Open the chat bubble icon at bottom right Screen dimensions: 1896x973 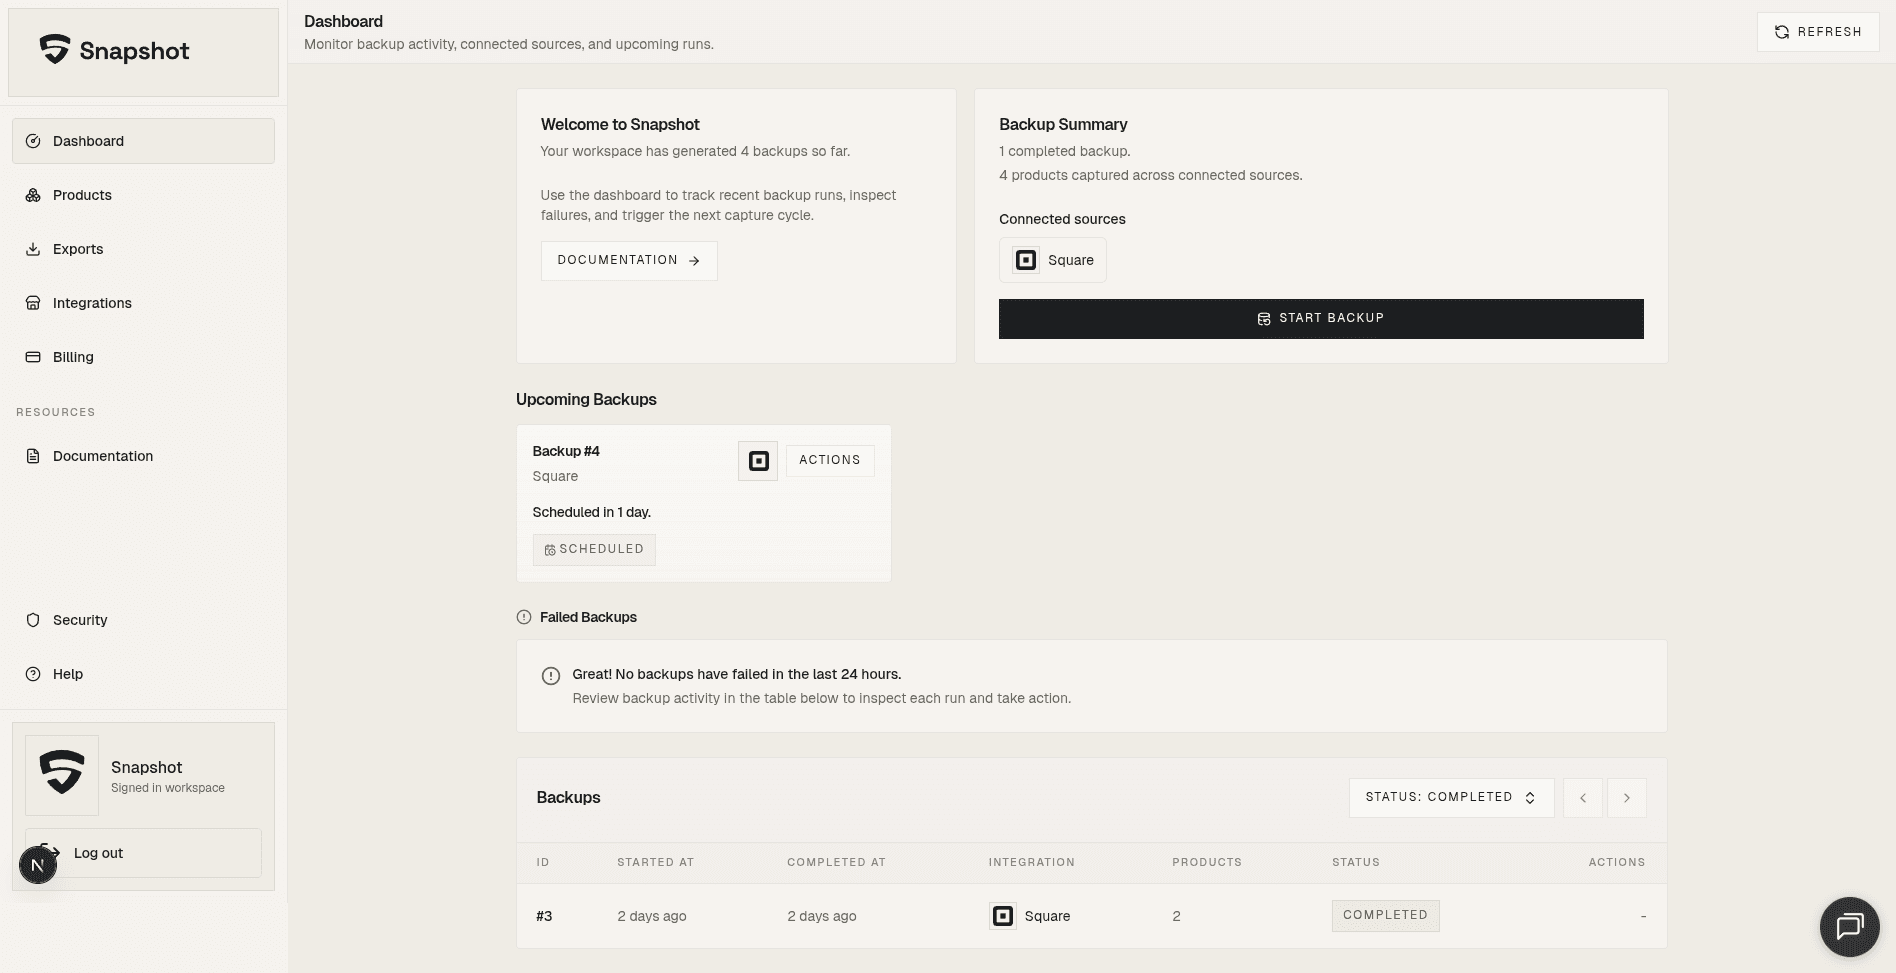(x=1850, y=926)
